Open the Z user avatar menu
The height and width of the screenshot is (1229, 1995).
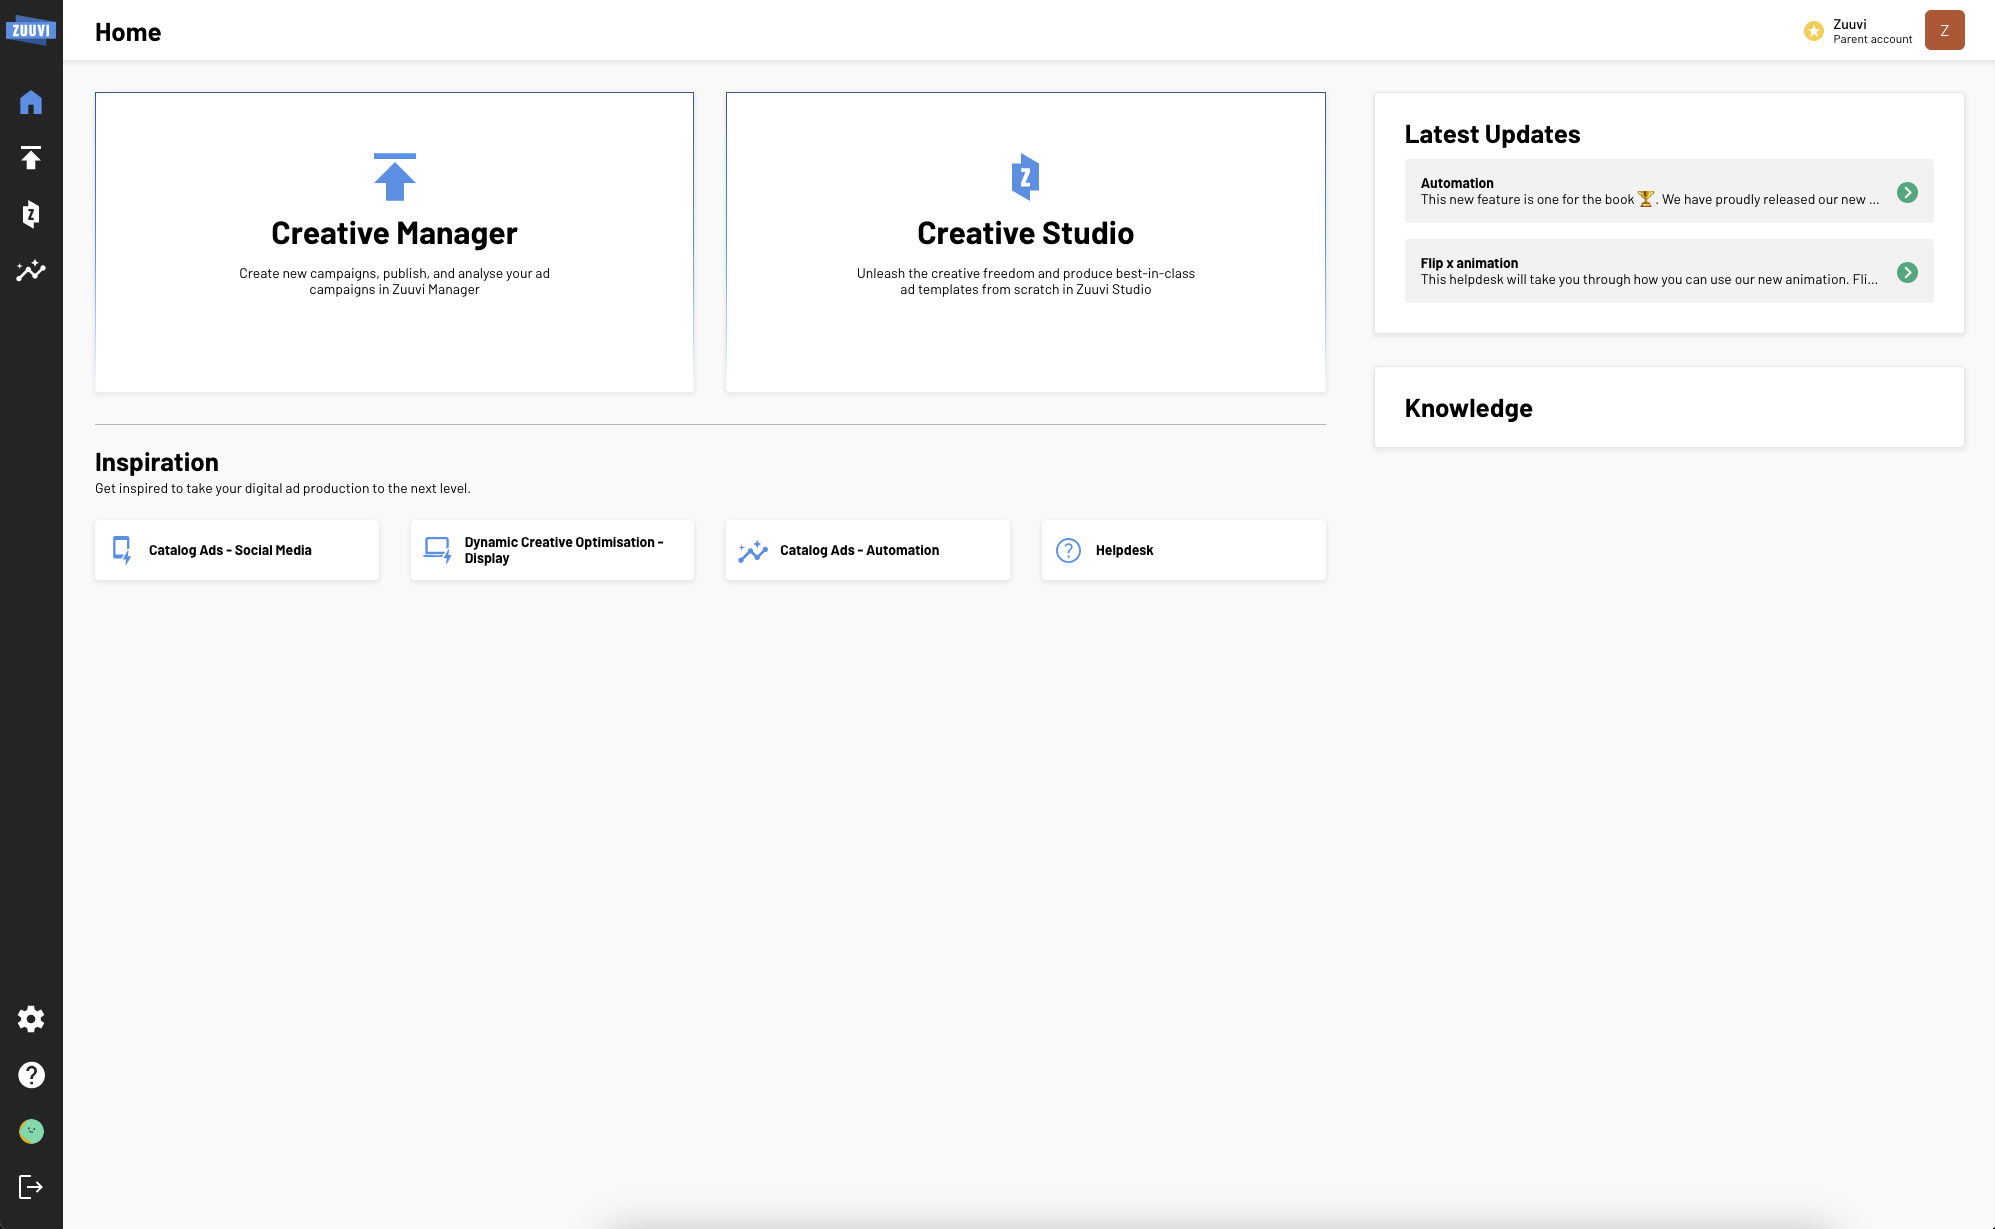(1944, 30)
